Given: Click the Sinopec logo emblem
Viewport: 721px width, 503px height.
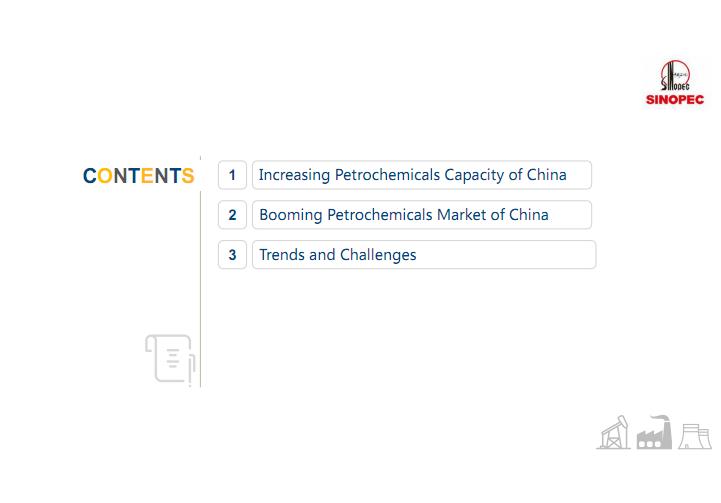Looking at the screenshot, I should (675, 76).
